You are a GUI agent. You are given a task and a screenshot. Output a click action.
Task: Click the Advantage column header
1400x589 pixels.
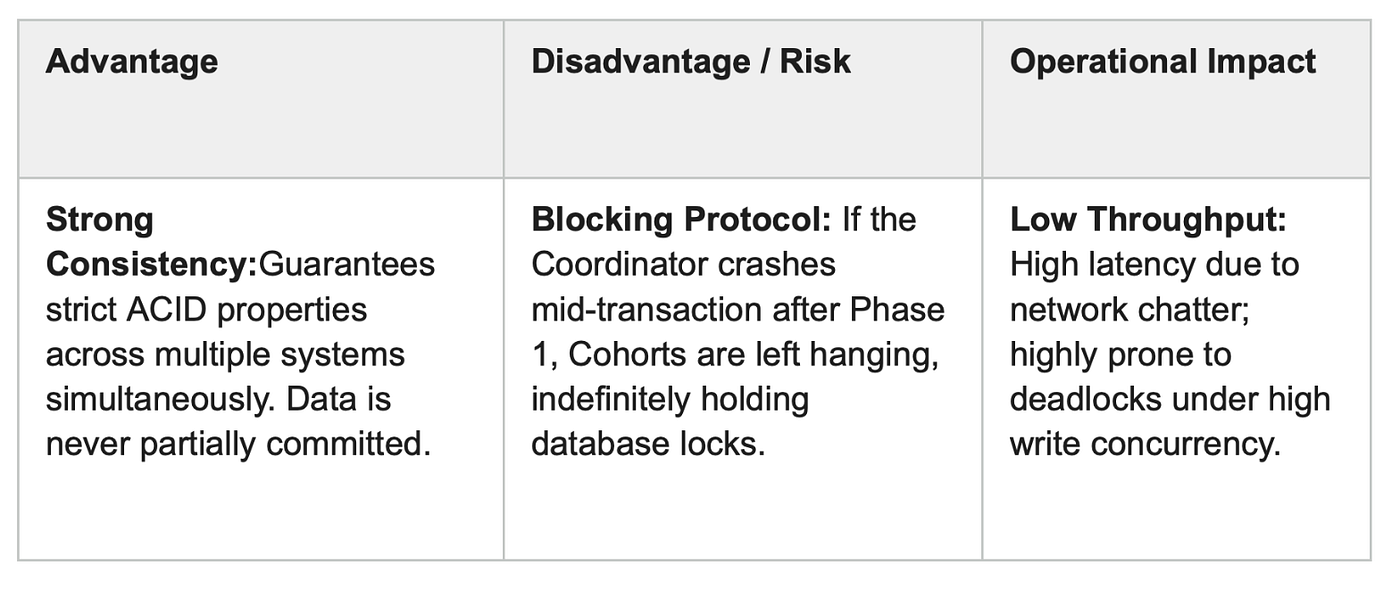132,61
